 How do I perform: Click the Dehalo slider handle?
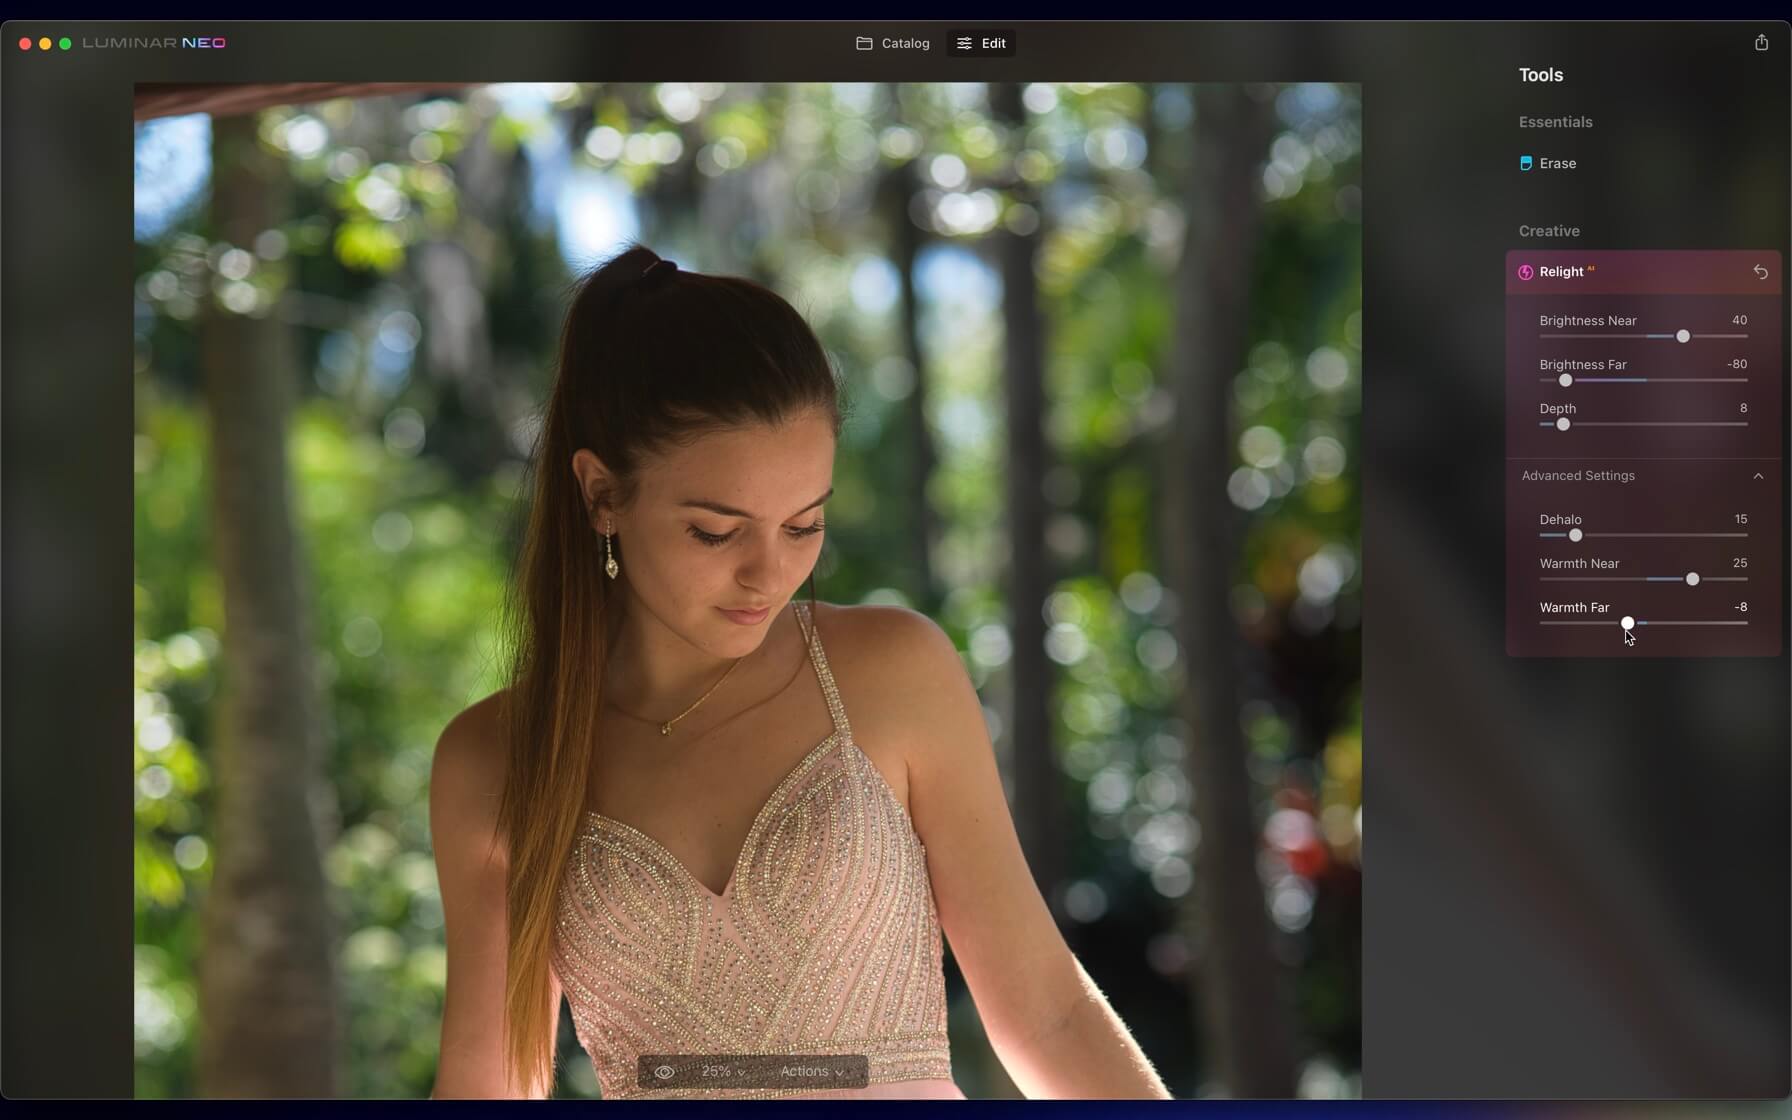(x=1575, y=535)
